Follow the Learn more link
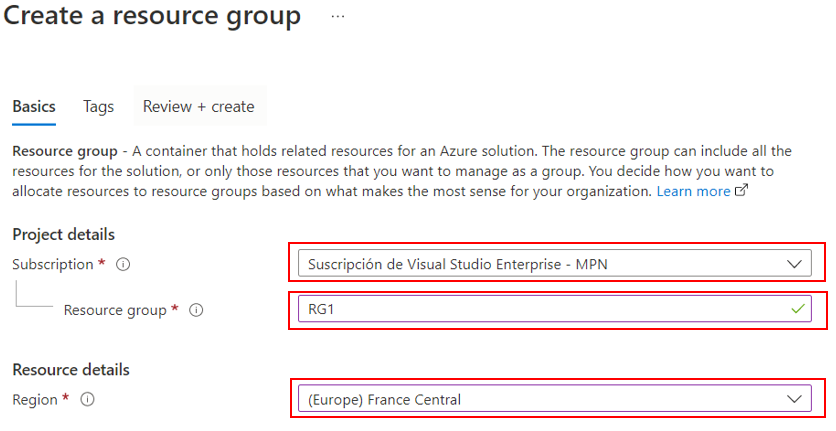The height and width of the screenshot is (431, 836). click(693, 191)
